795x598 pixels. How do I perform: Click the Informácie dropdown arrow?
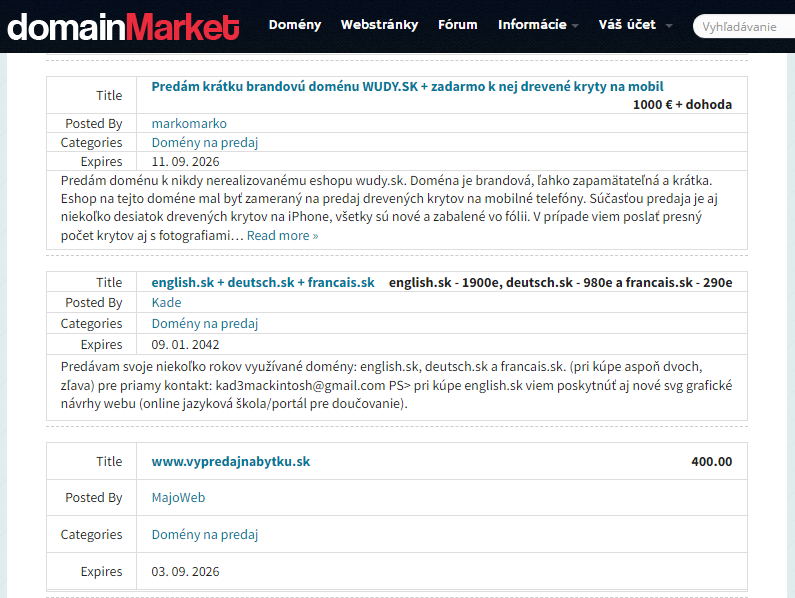click(575, 26)
